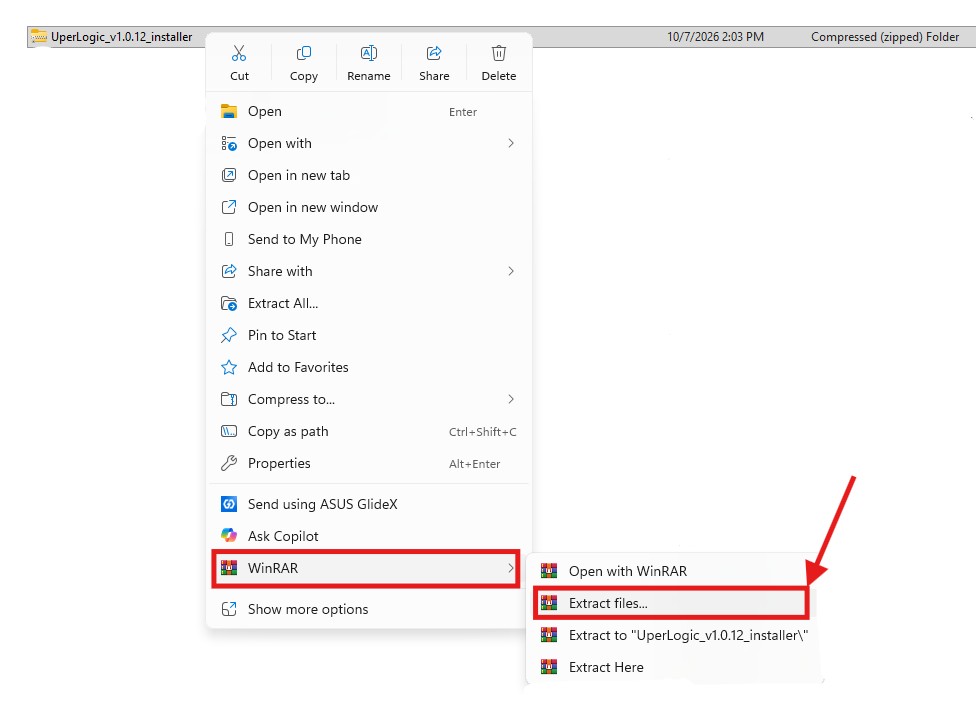The image size is (979, 710).
Task: Click the star icon for Add to Favorites
Action: coord(229,367)
